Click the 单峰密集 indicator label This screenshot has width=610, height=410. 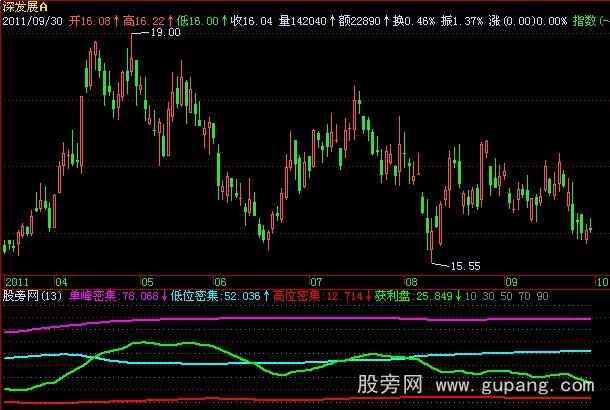coord(97,296)
